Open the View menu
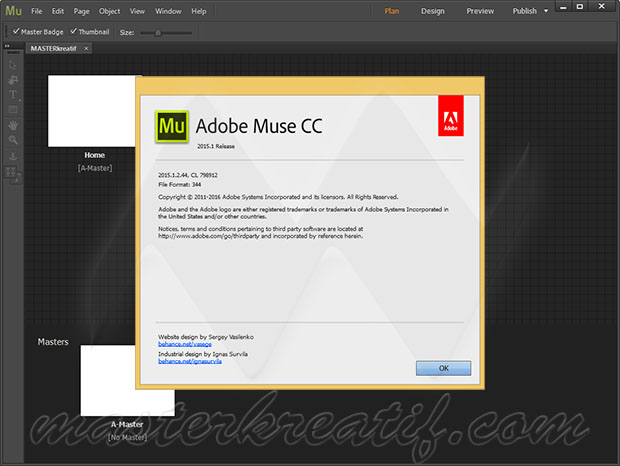 click(137, 11)
